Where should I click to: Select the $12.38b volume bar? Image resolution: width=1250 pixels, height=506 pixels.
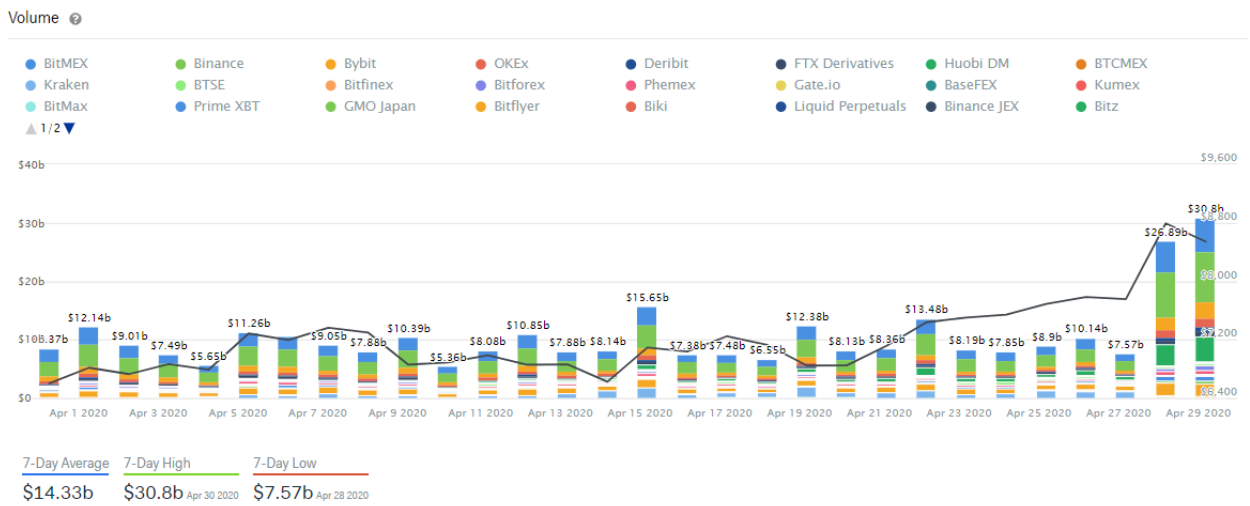806,362
